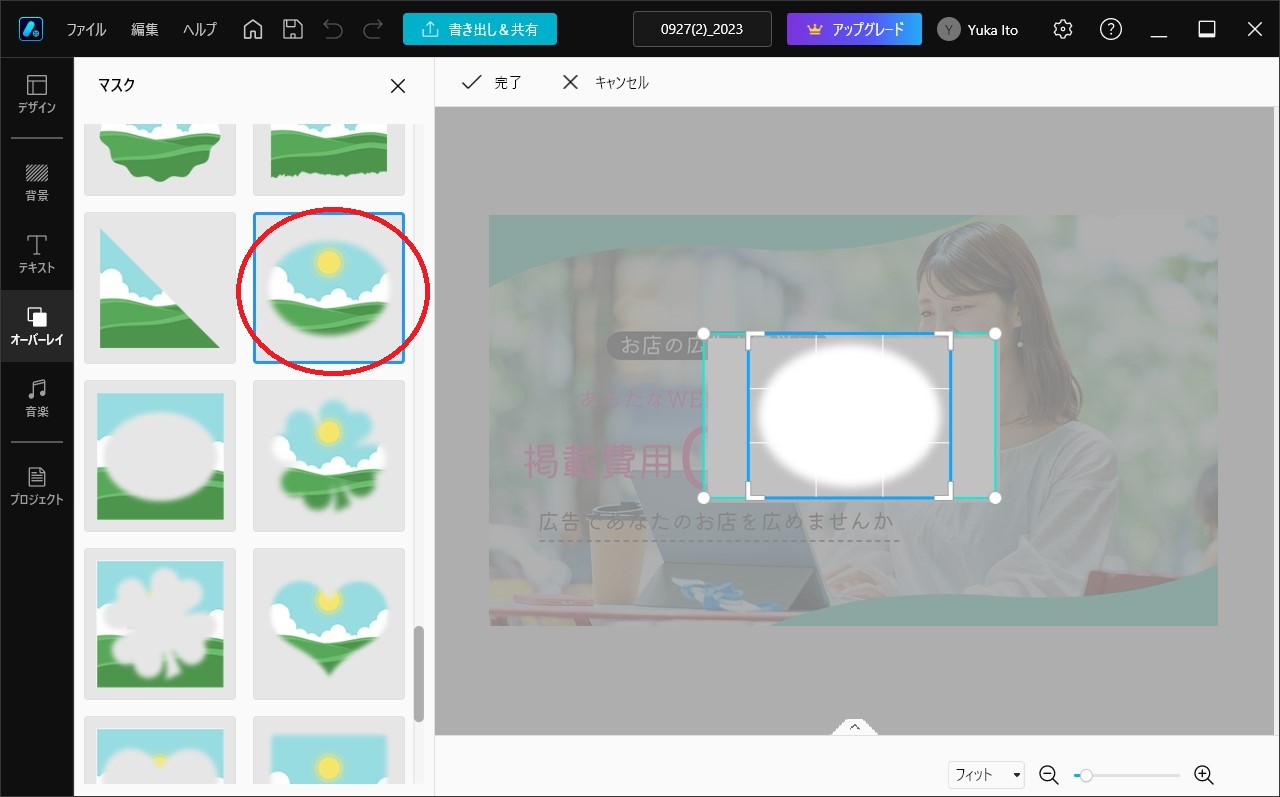
Task: Select the heart mask thumbnail
Action: 329,624
